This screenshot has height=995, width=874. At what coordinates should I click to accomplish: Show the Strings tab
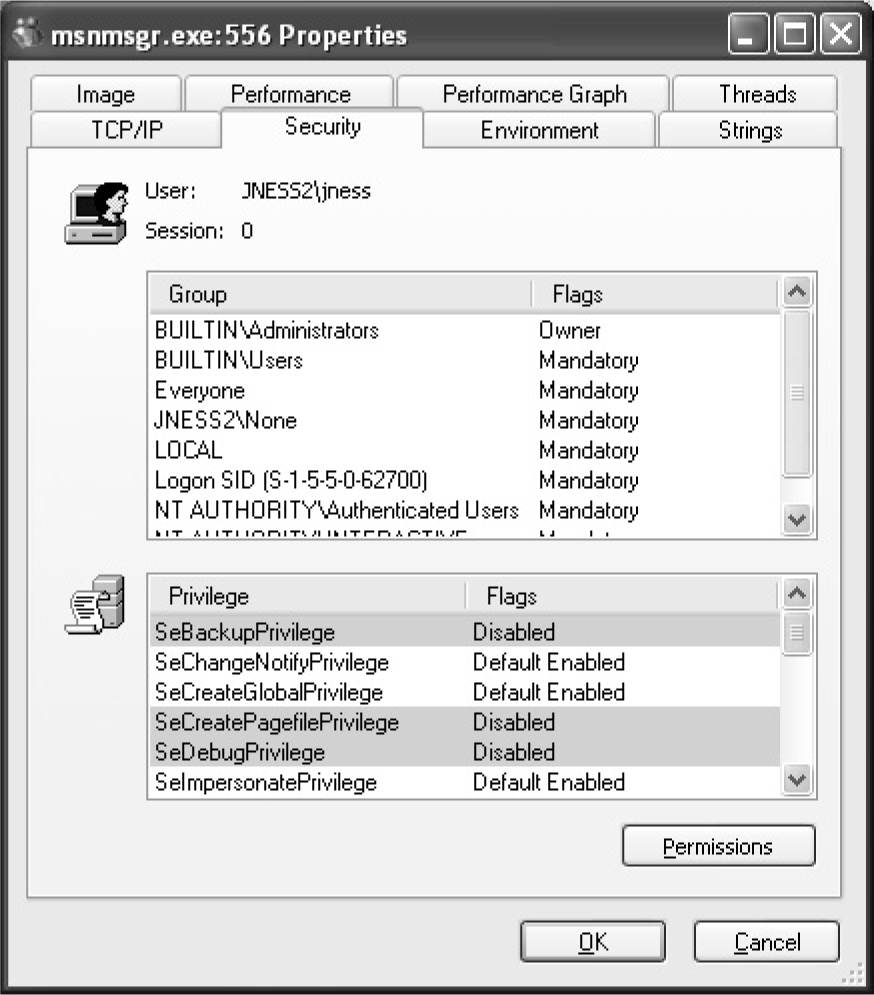(749, 131)
